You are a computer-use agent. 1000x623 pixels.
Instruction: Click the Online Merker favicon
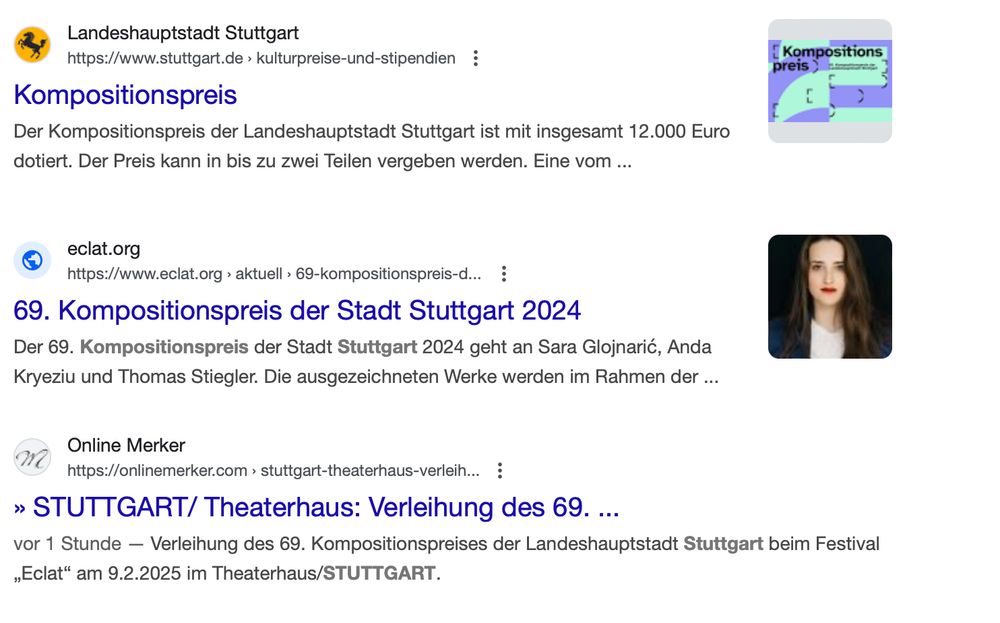[33, 457]
